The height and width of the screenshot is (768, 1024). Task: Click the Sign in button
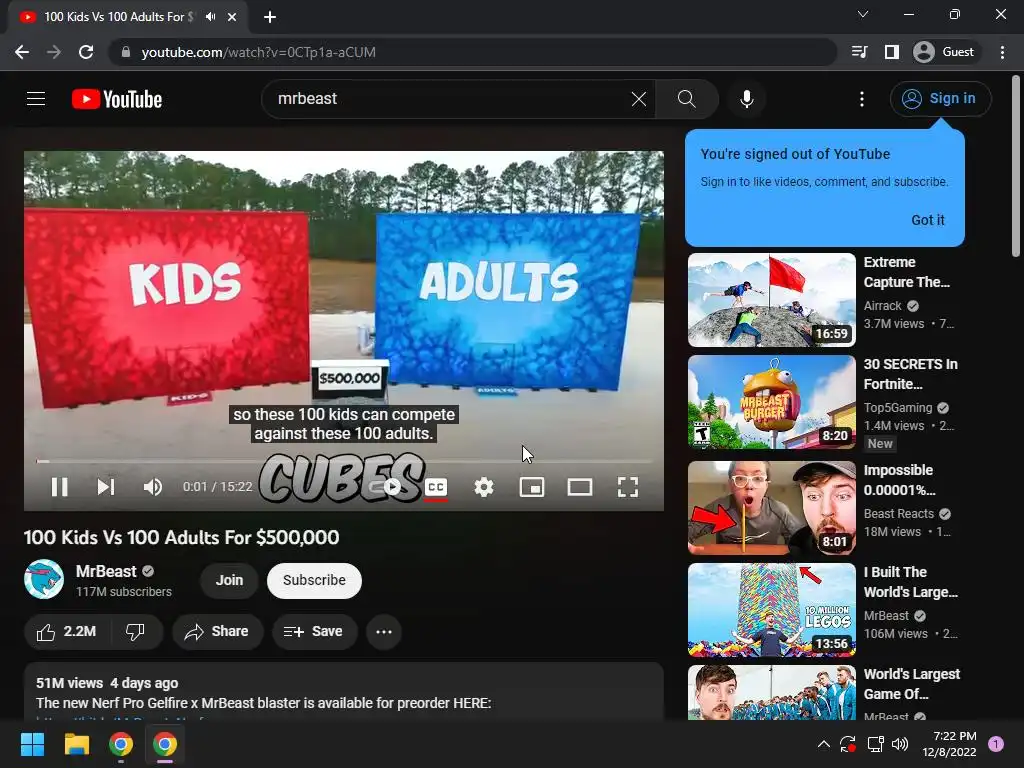(940, 99)
